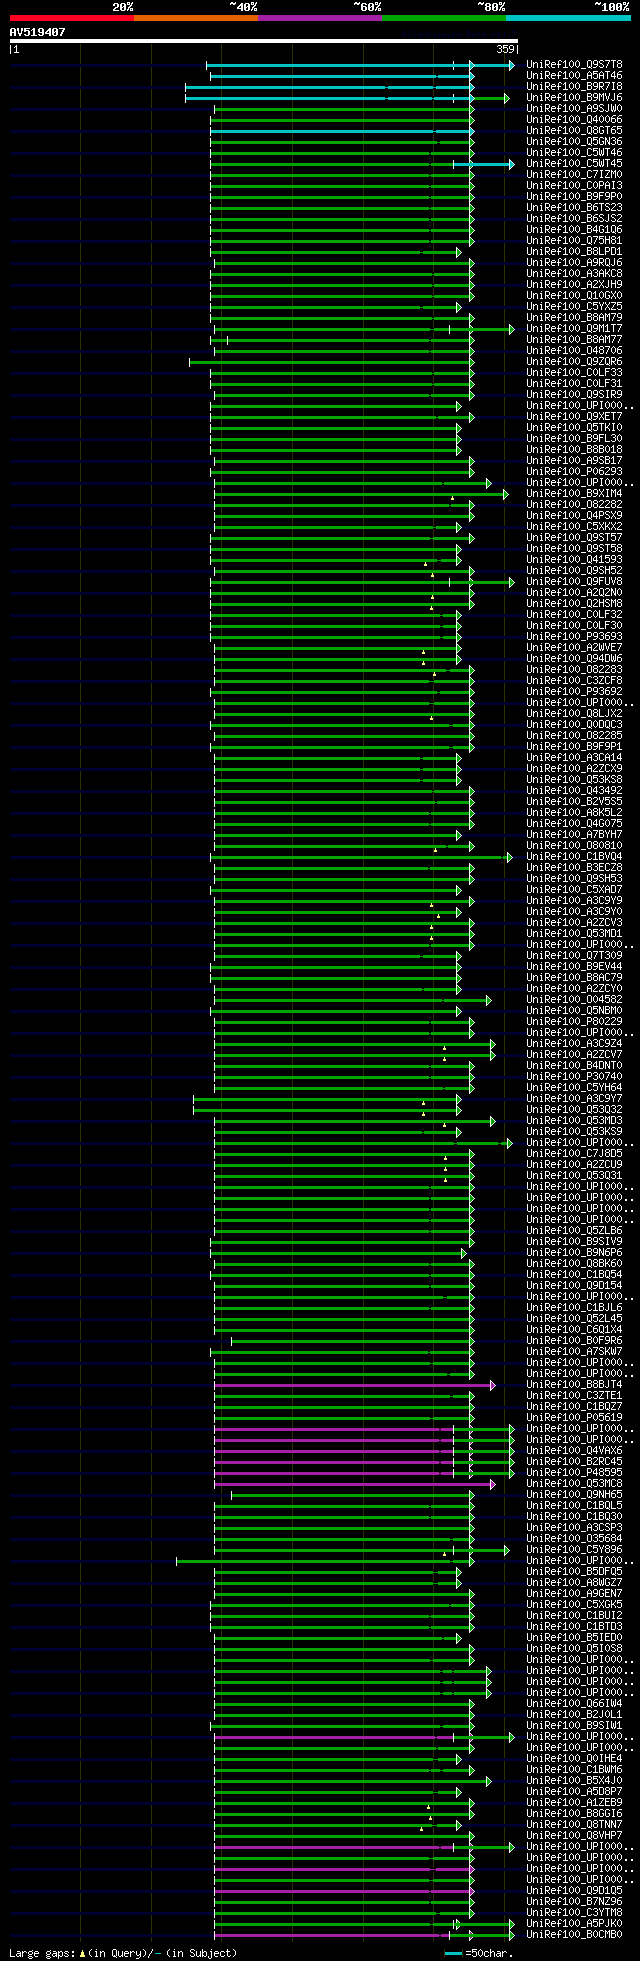640x1961 pixels.
Task: Select the UniRef100_B8BJT4 label
Action: (574, 1385)
